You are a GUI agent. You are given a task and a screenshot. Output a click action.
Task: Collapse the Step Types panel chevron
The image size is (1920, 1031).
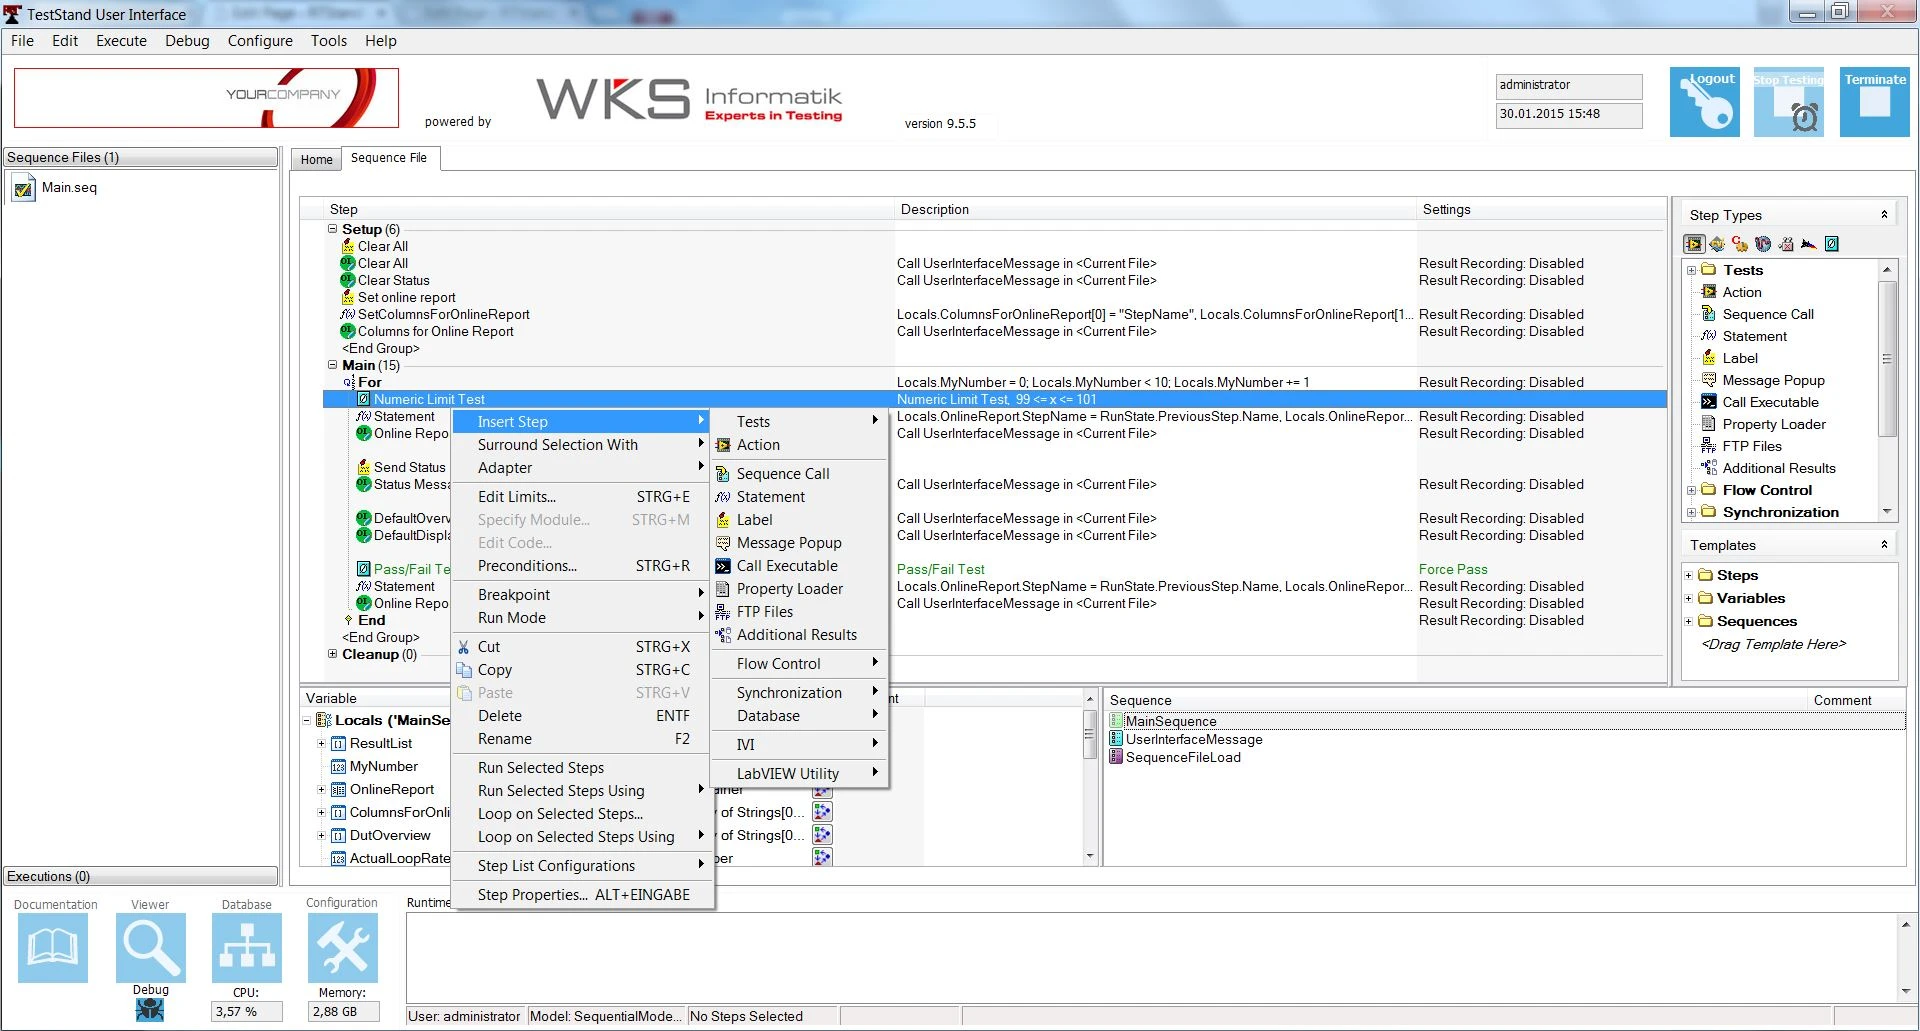pos(1884,215)
